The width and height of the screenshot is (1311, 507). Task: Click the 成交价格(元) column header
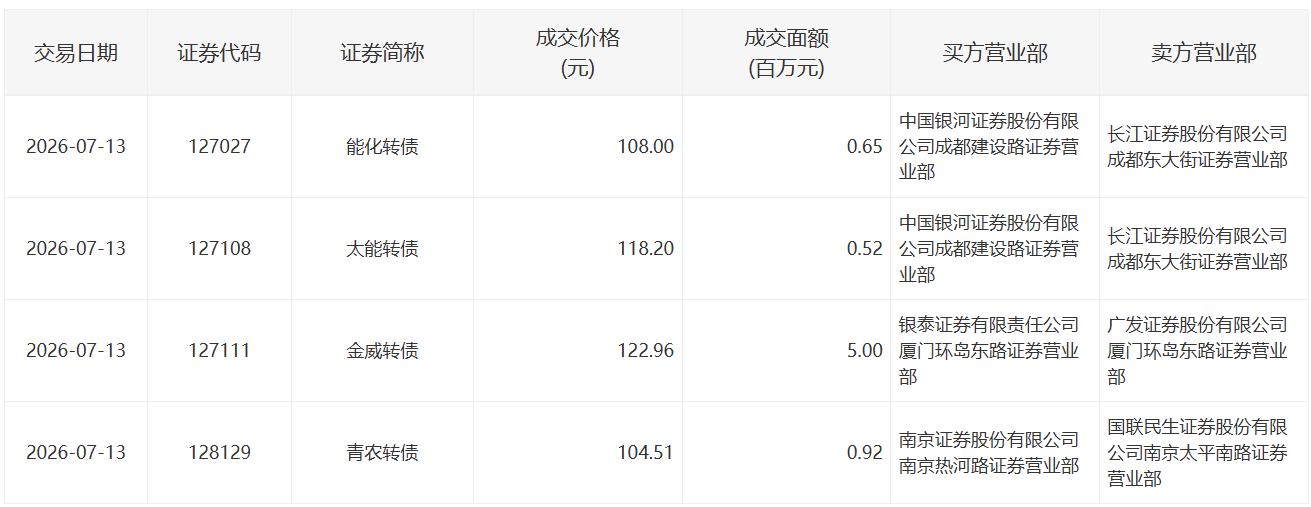click(x=578, y=53)
